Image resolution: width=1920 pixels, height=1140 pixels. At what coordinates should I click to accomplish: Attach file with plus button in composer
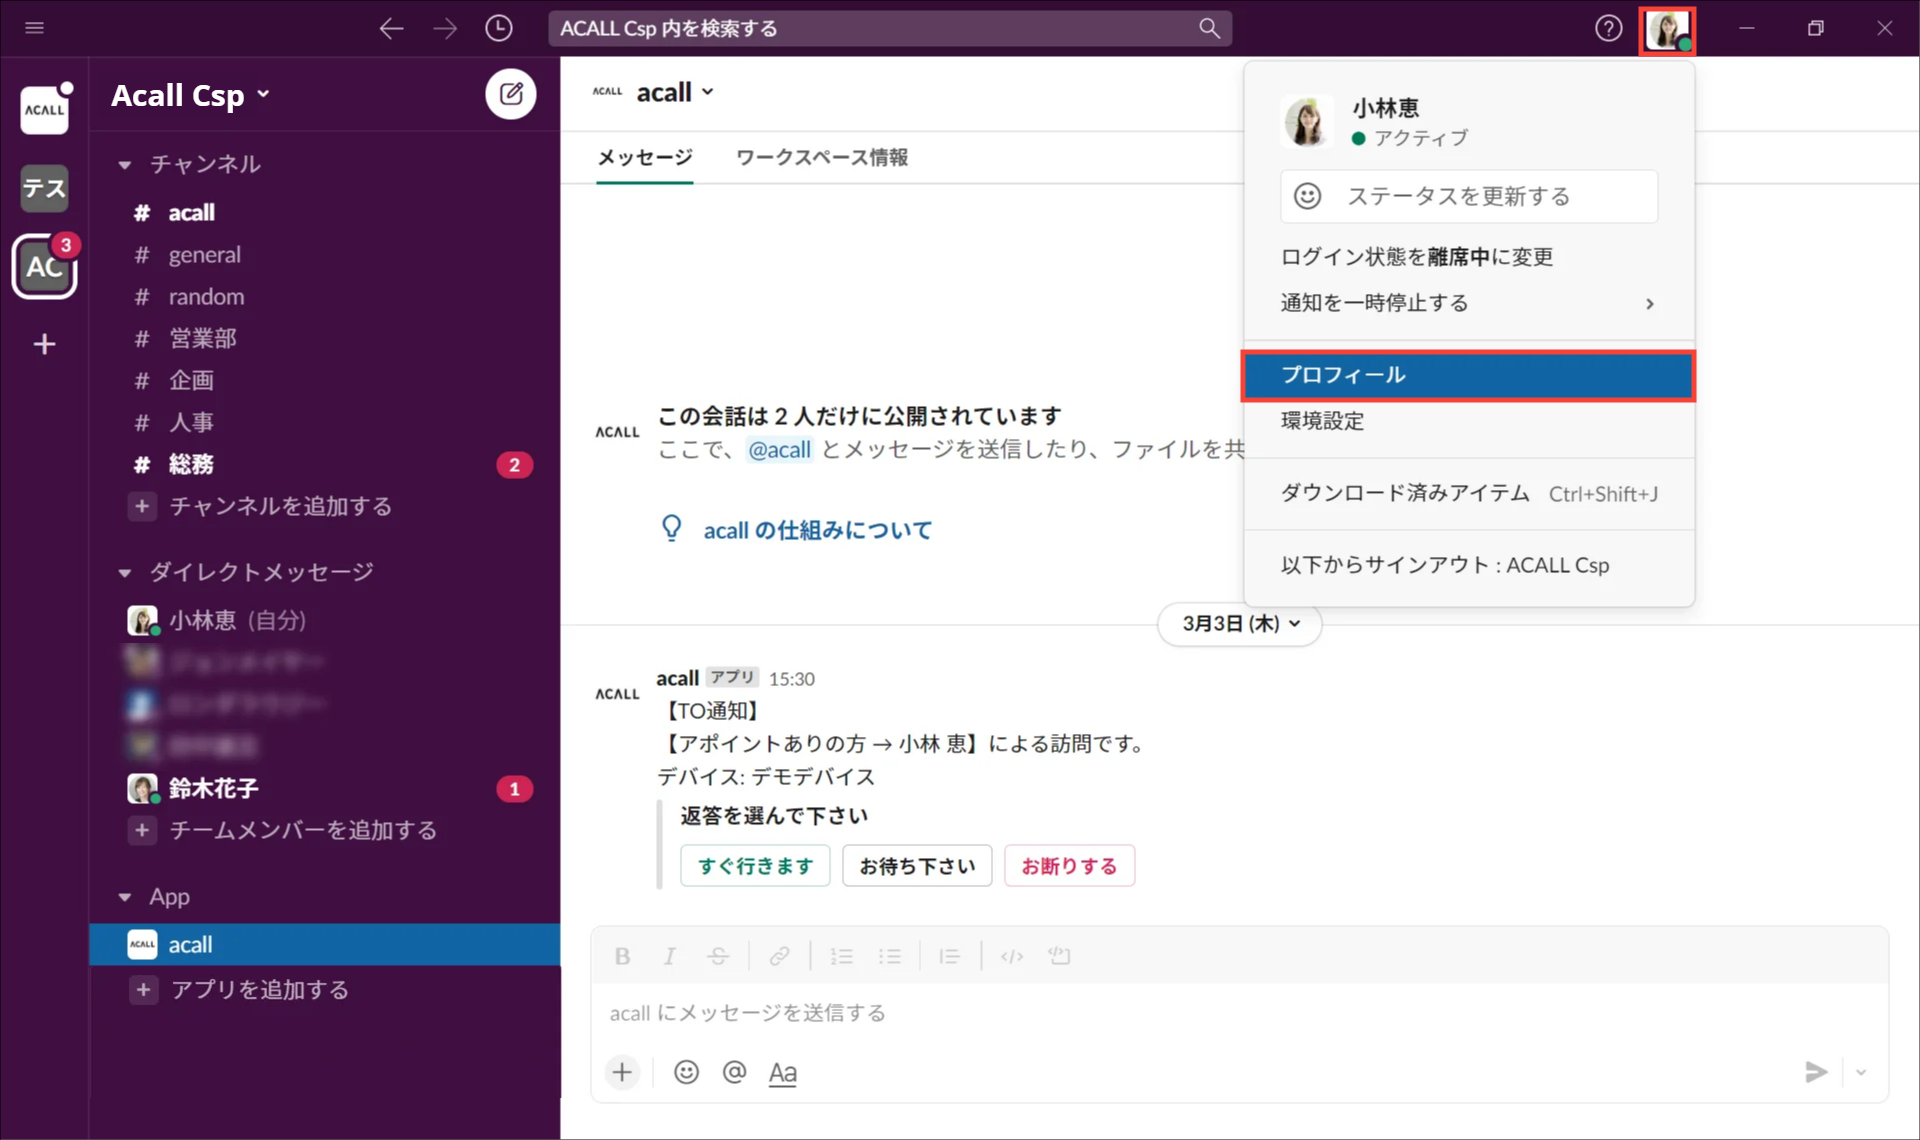pos(622,1072)
